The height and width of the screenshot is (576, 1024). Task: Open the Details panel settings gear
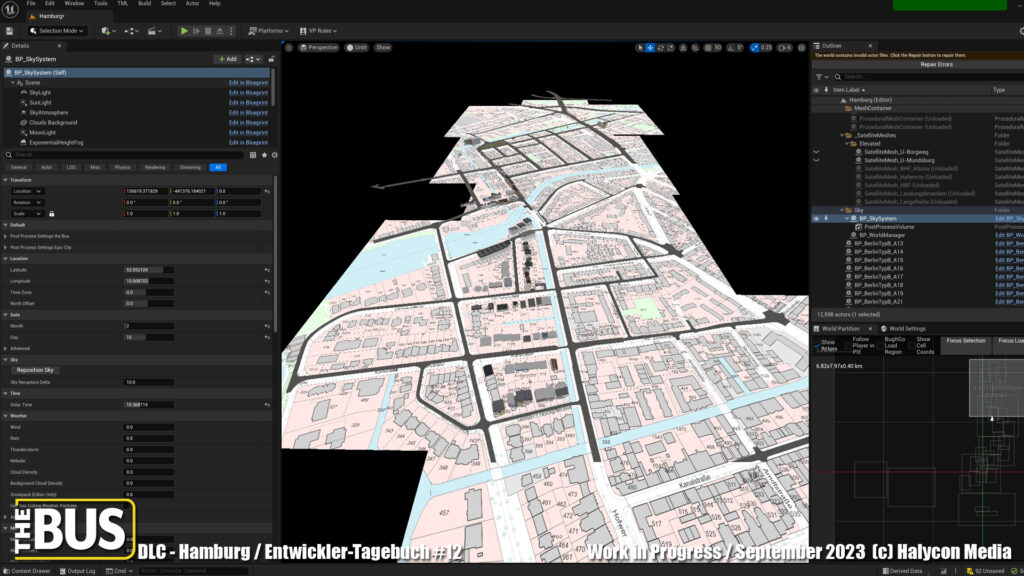[x=274, y=155]
